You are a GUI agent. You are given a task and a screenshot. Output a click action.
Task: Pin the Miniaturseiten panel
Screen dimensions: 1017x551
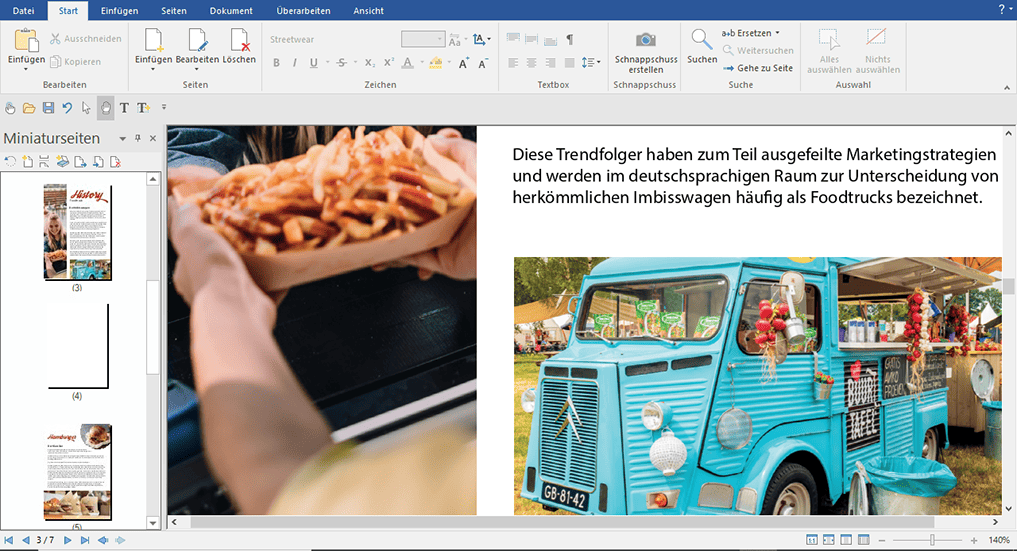[x=138, y=139]
